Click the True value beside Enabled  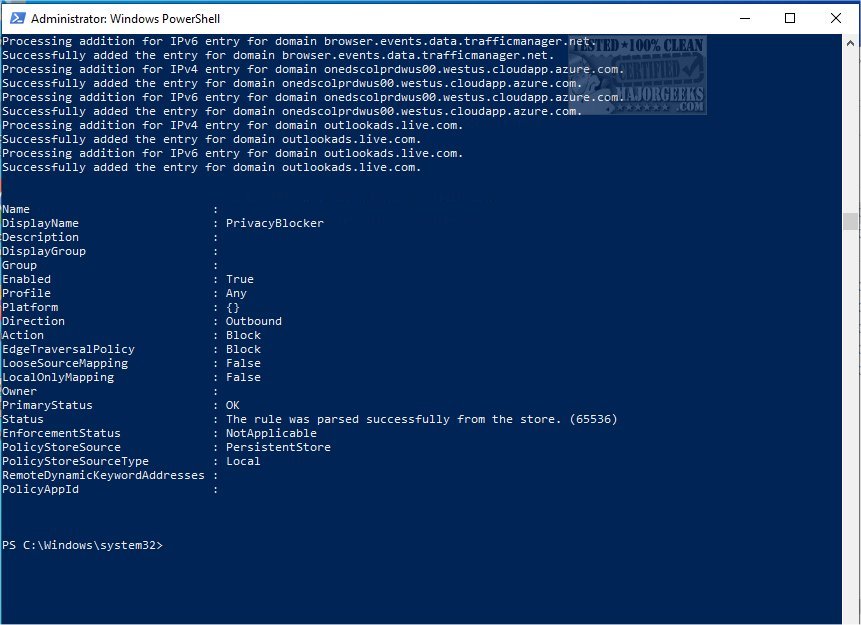[240, 279]
